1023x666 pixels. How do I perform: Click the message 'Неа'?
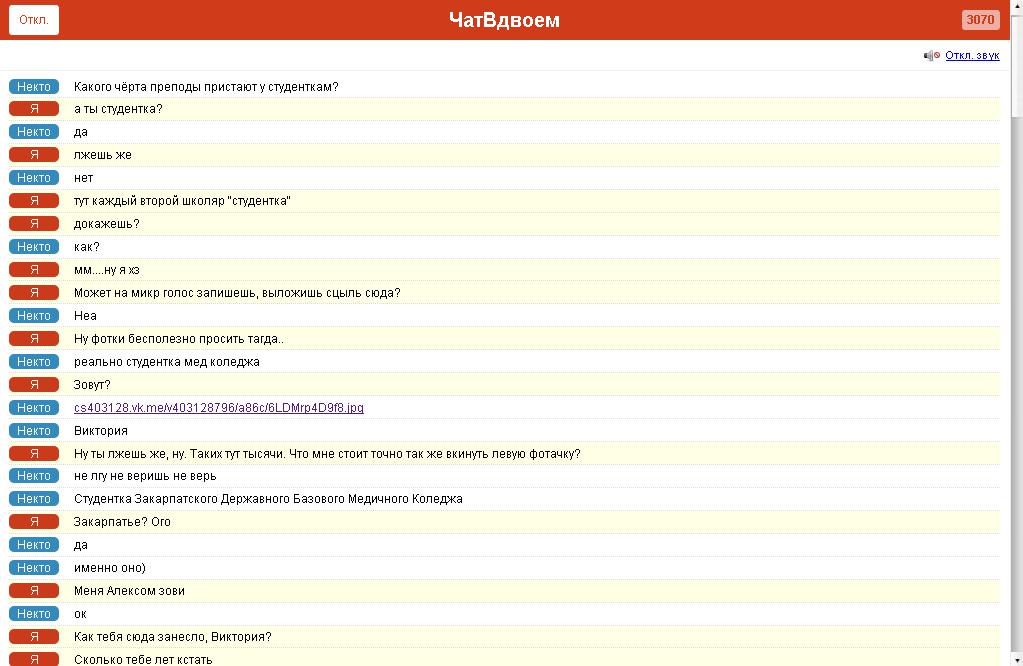pyautogui.click(x=85, y=316)
